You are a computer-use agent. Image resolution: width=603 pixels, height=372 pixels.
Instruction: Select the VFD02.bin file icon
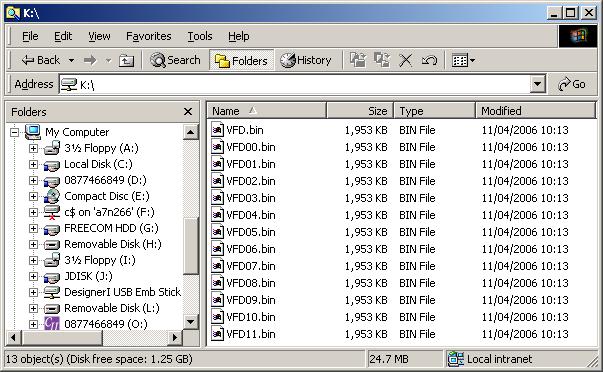pyautogui.click(x=217, y=181)
